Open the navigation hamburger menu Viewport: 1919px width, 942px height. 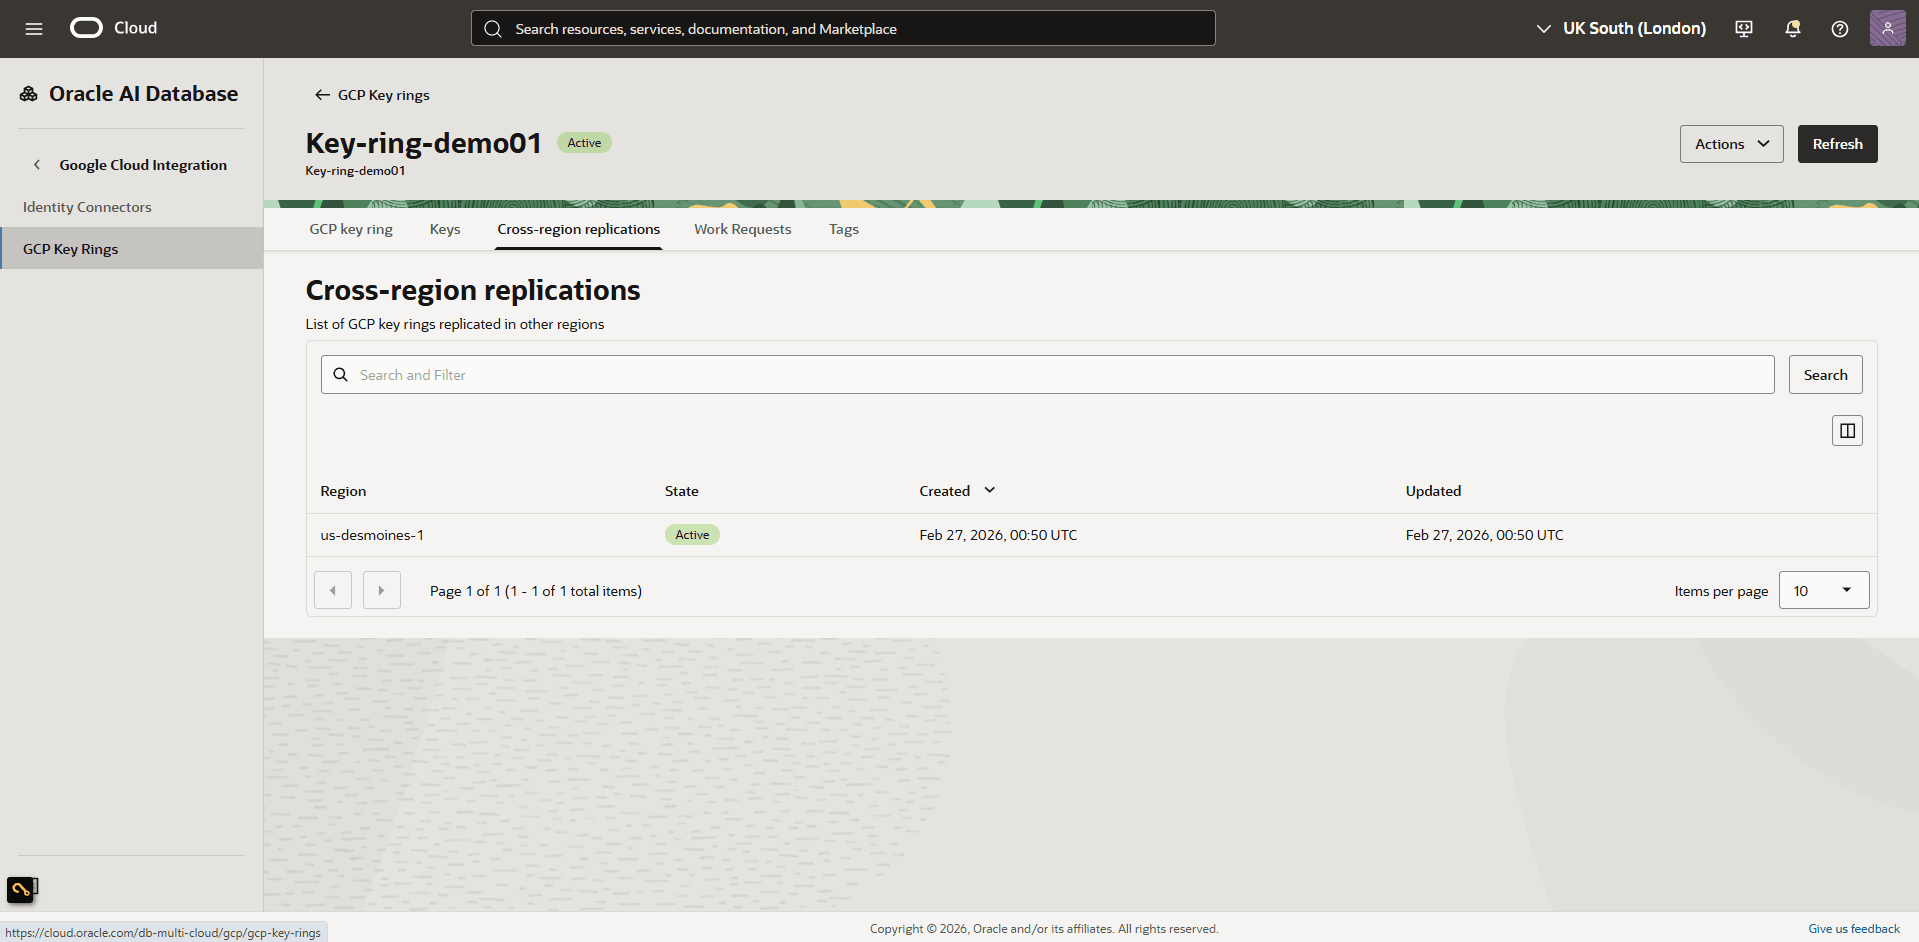pos(33,28)
